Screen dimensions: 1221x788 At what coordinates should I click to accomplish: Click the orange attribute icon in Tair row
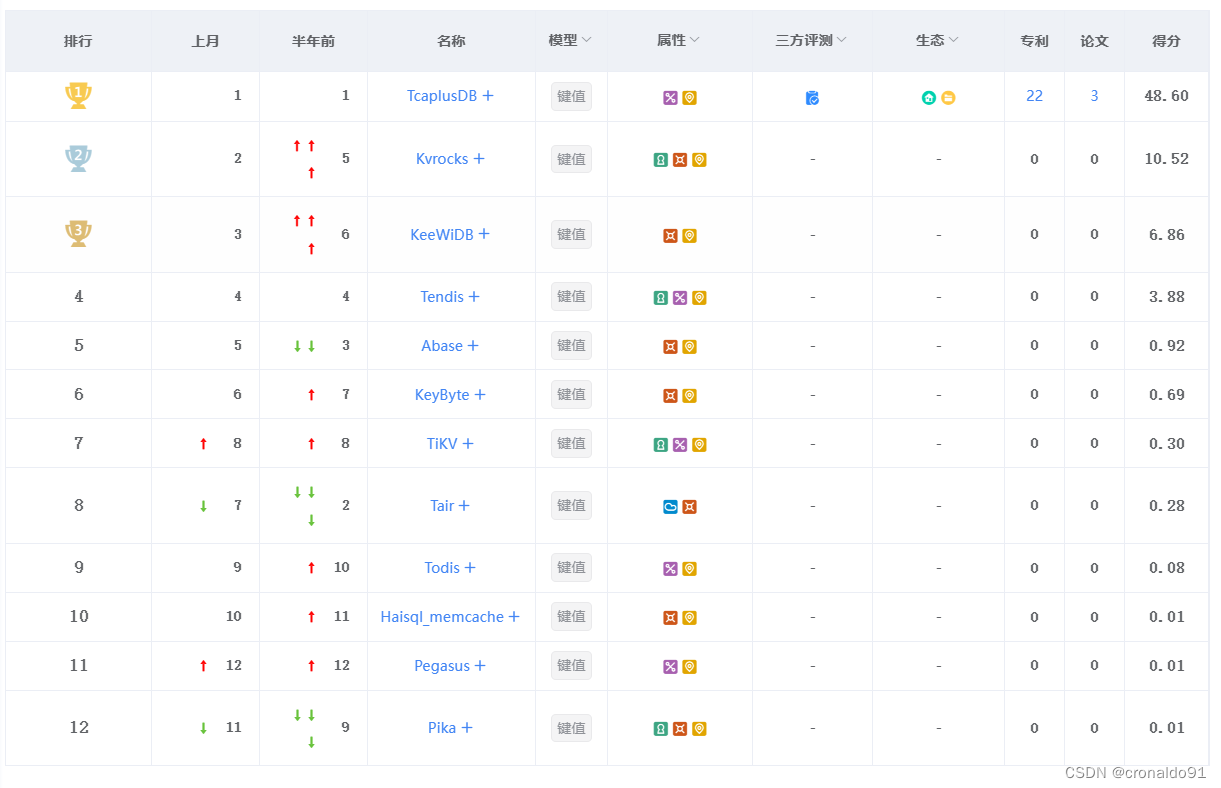click(690, 507)
